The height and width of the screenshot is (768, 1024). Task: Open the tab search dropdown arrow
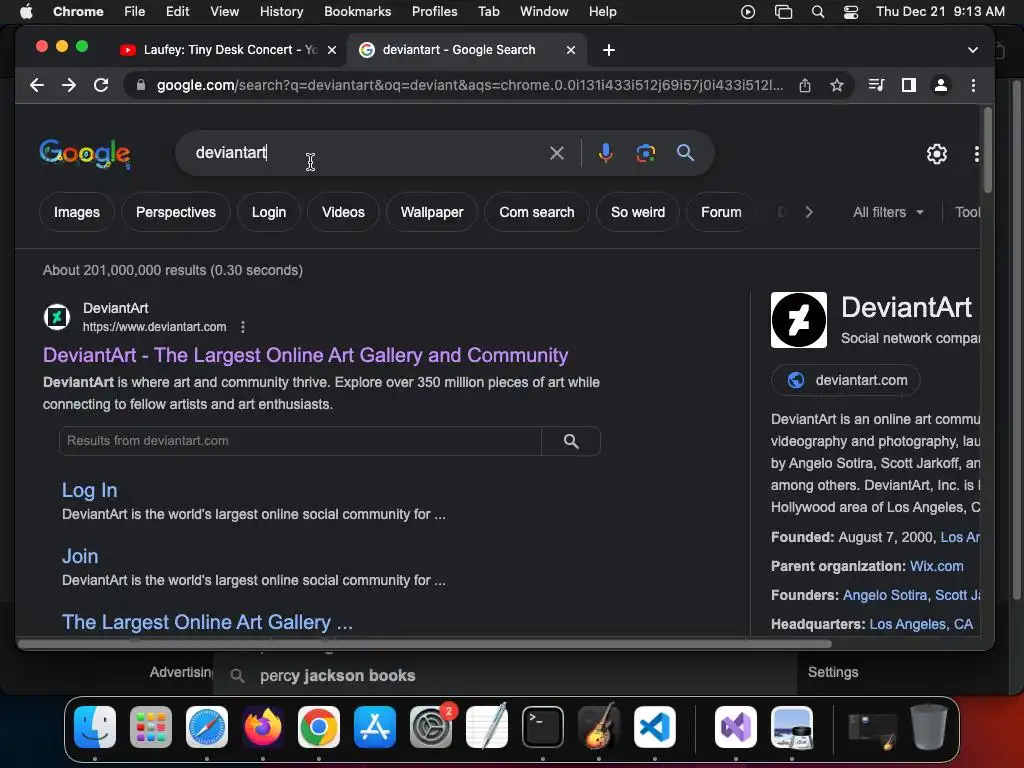coord(972,50)
